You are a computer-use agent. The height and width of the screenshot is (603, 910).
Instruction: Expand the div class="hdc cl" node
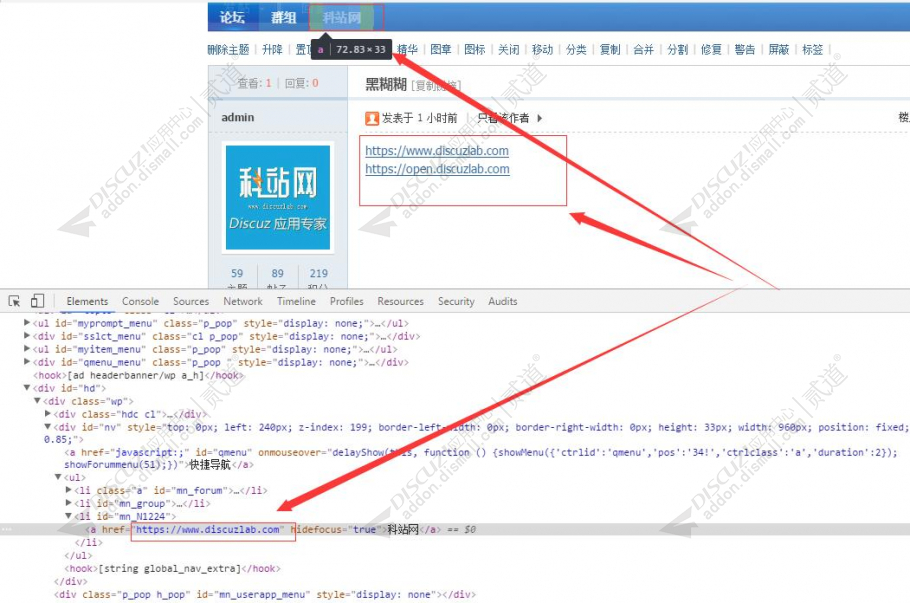click(x=48, y=414)
